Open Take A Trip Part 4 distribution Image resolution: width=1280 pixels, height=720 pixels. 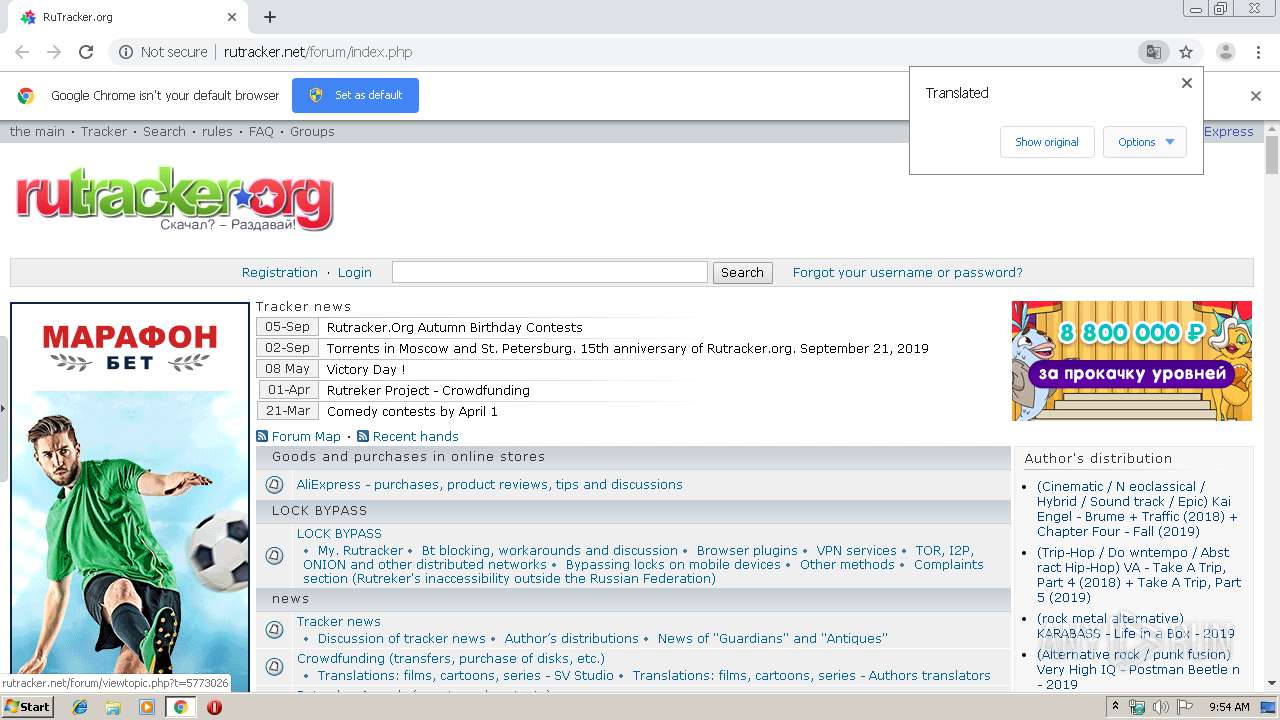(x=1139, y=575)
